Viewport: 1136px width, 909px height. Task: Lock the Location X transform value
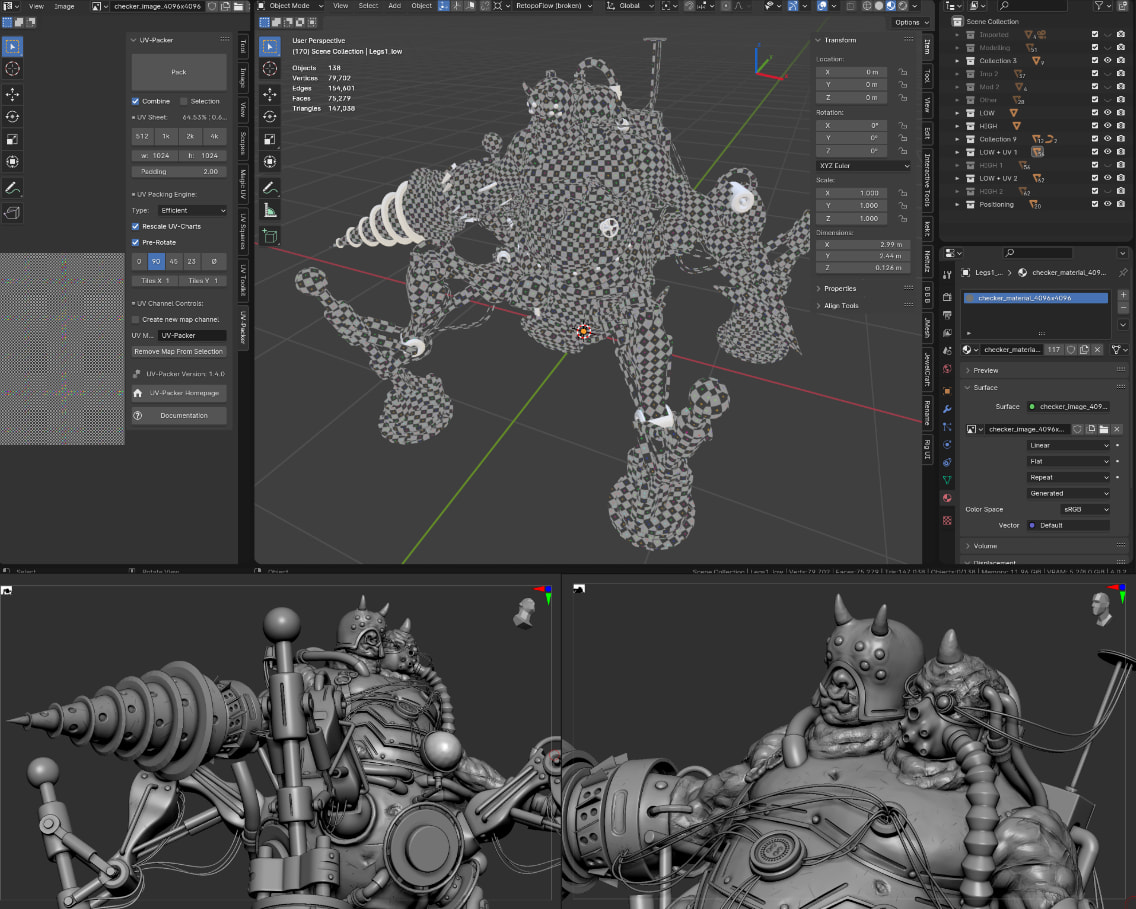point(902,72)
